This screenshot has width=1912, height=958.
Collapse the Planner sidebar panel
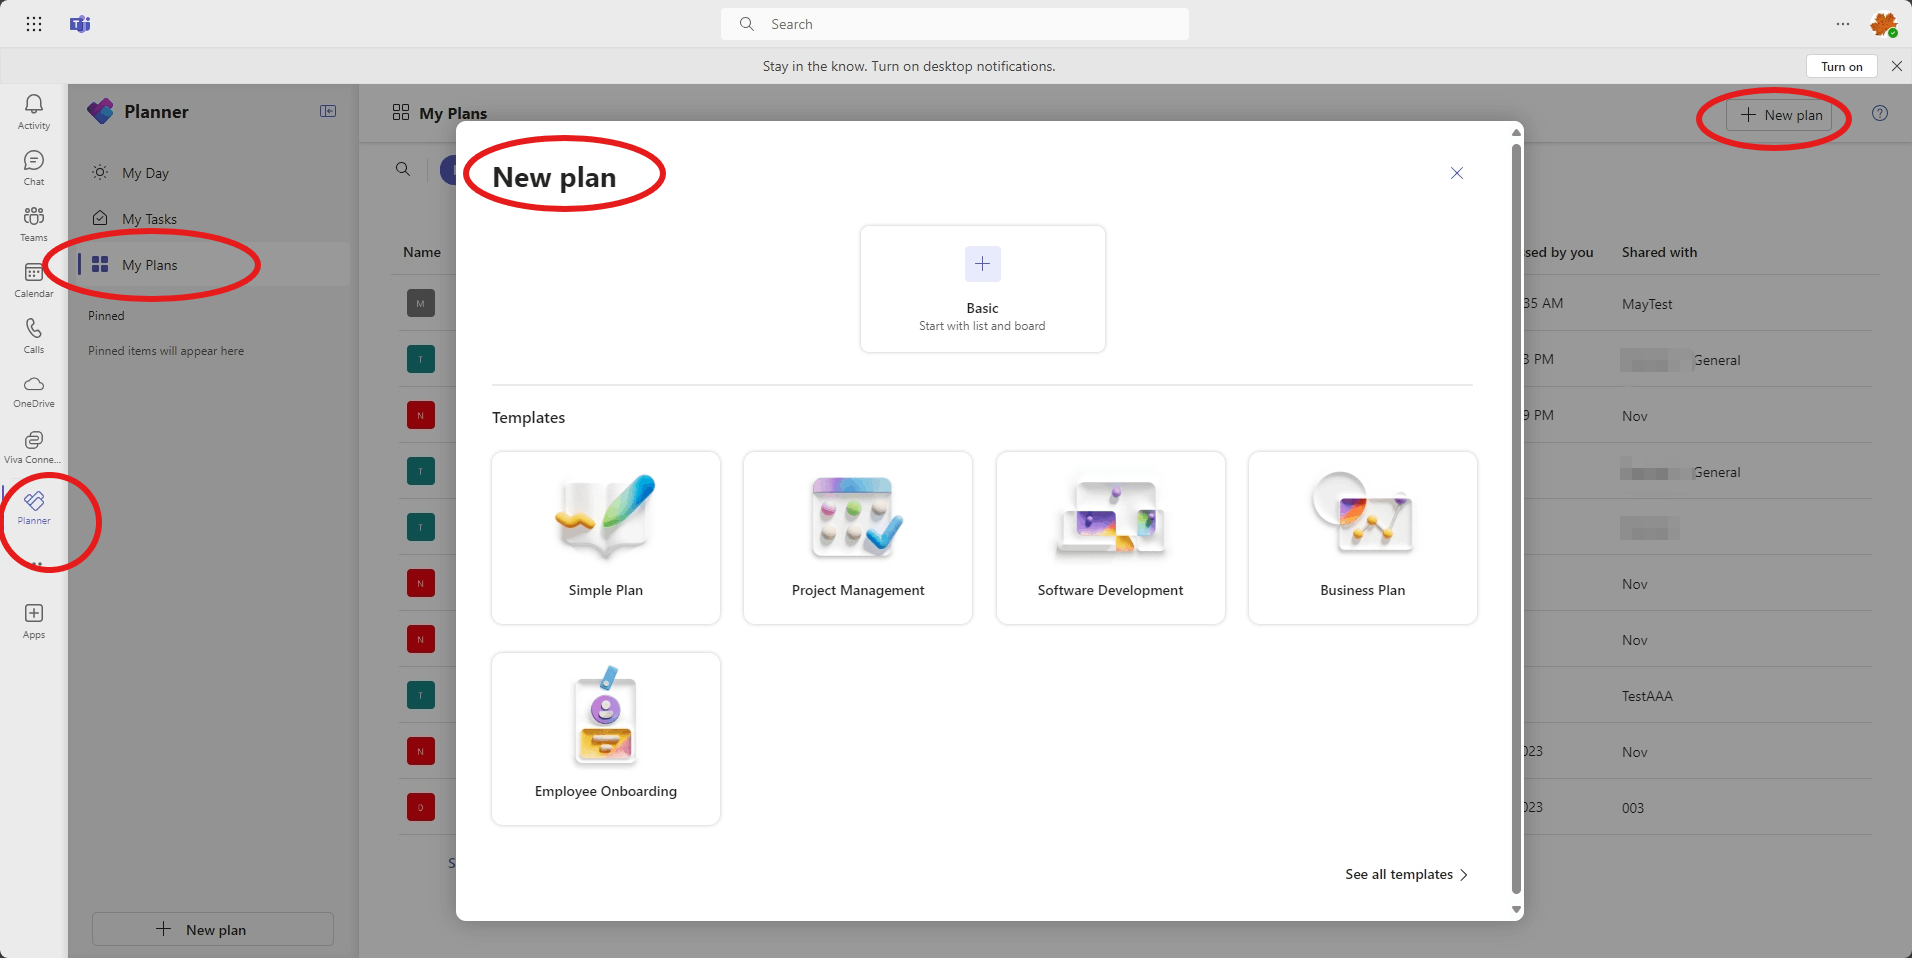[x=327, y=111]
